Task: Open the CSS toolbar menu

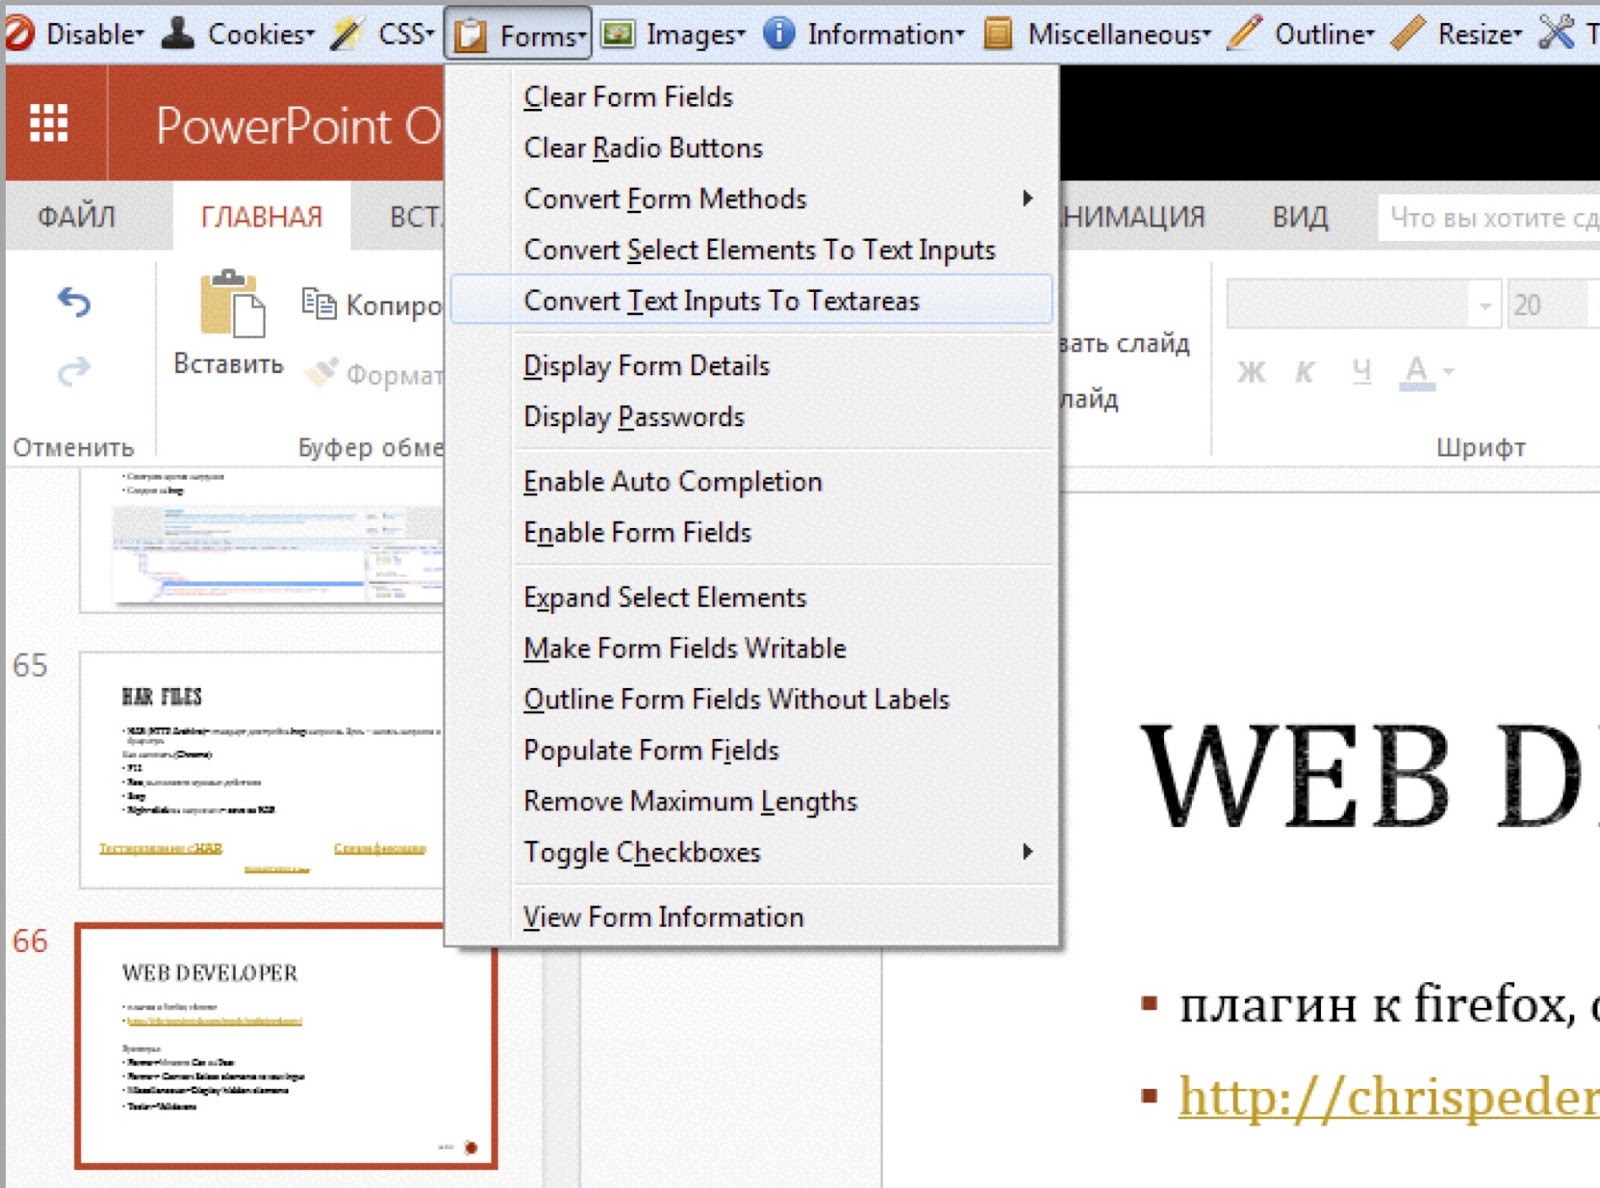Action: (384, 34)
